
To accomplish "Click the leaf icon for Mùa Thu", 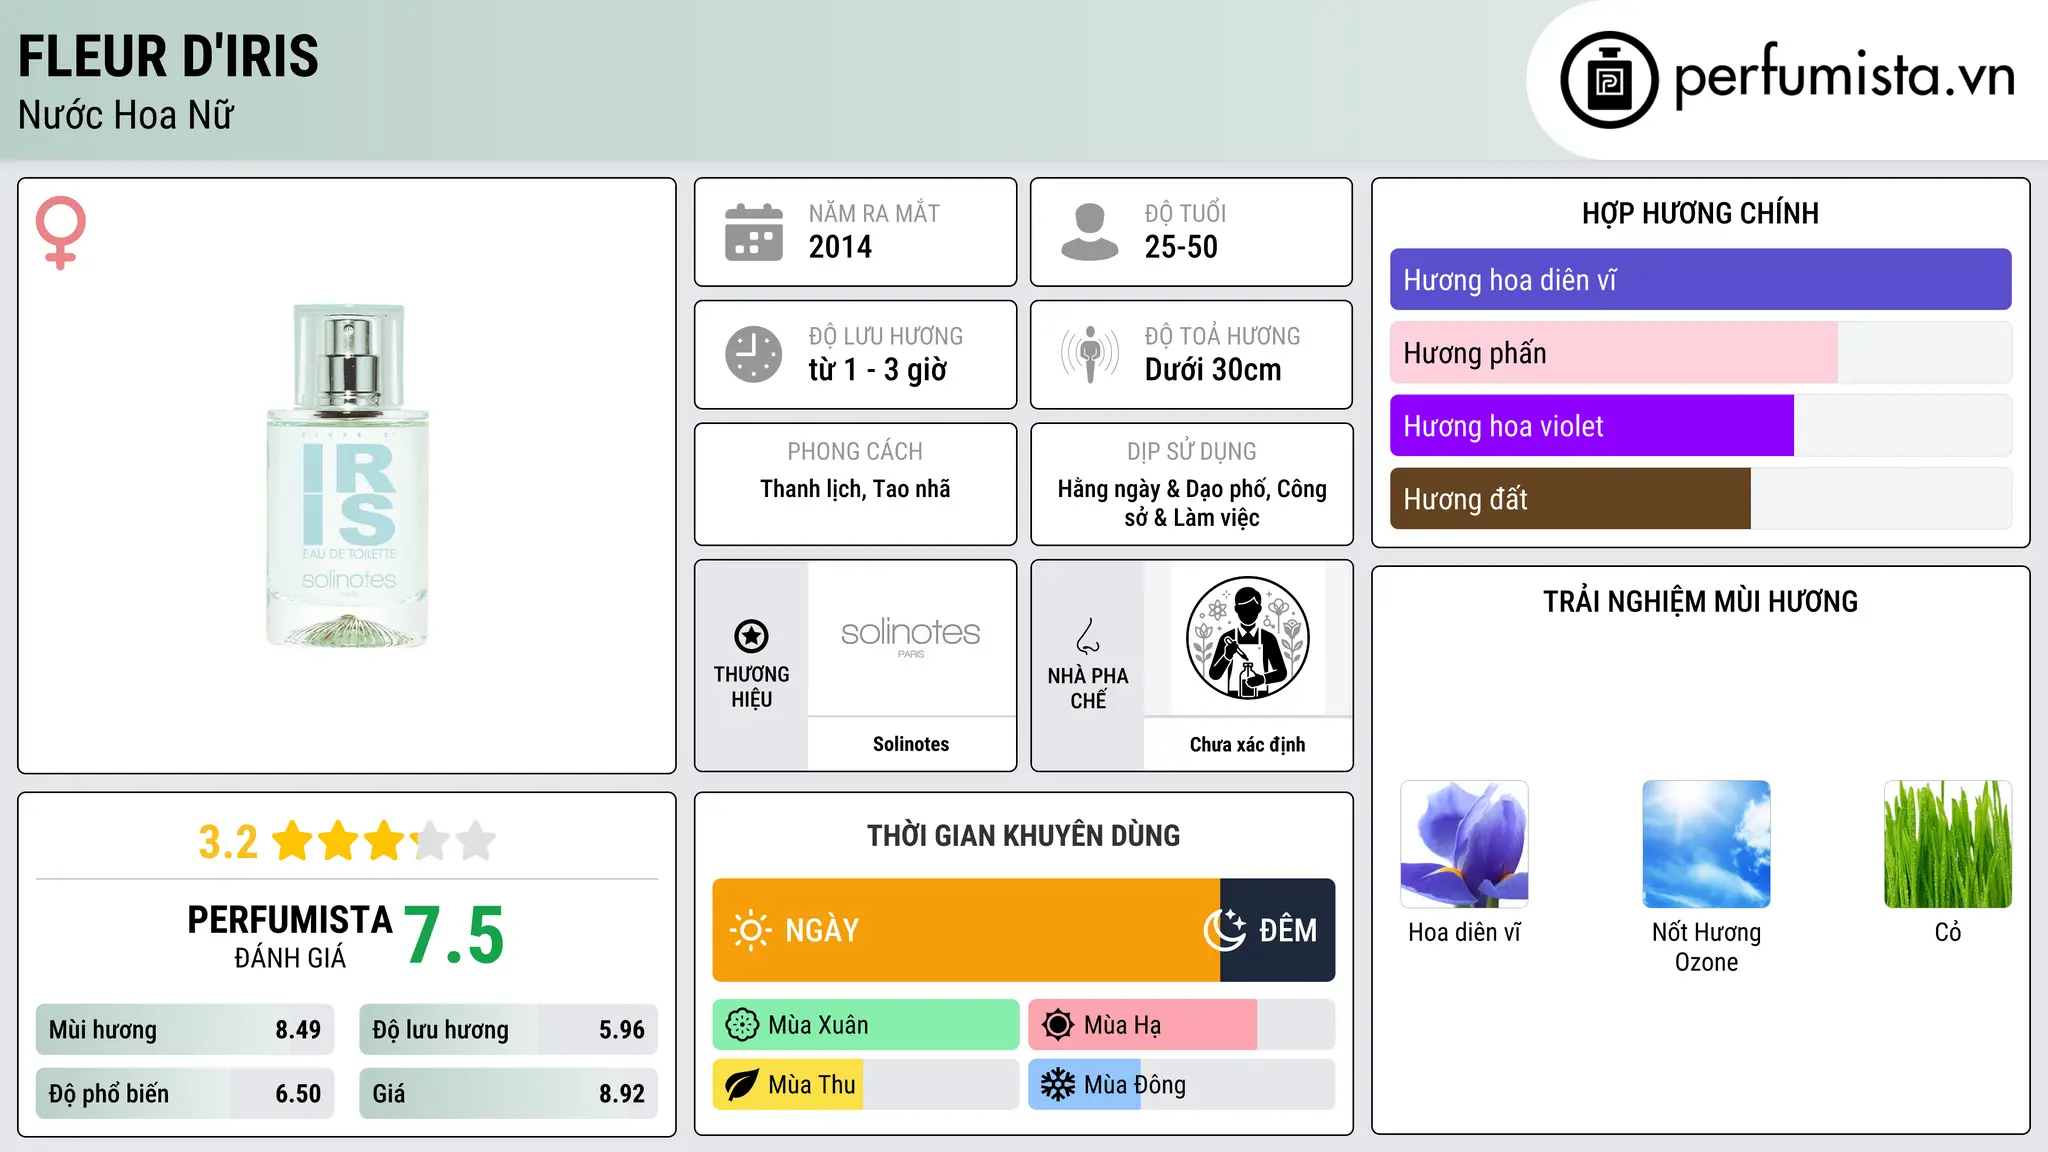I will pyautogui.click(x=742, y=1085).
